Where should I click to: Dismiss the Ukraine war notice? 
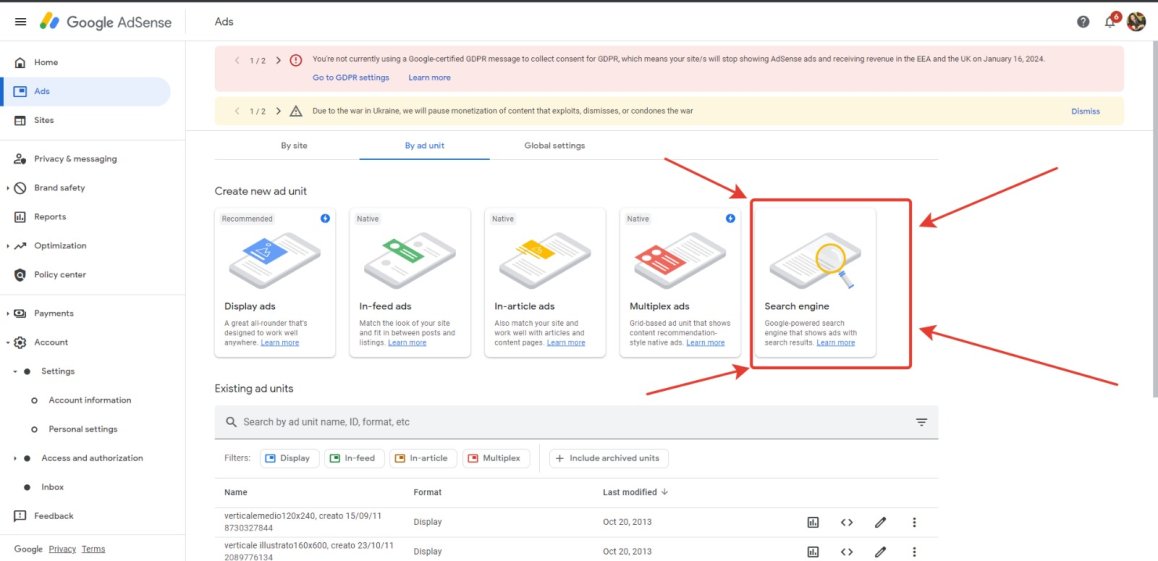click(1086, 111)
